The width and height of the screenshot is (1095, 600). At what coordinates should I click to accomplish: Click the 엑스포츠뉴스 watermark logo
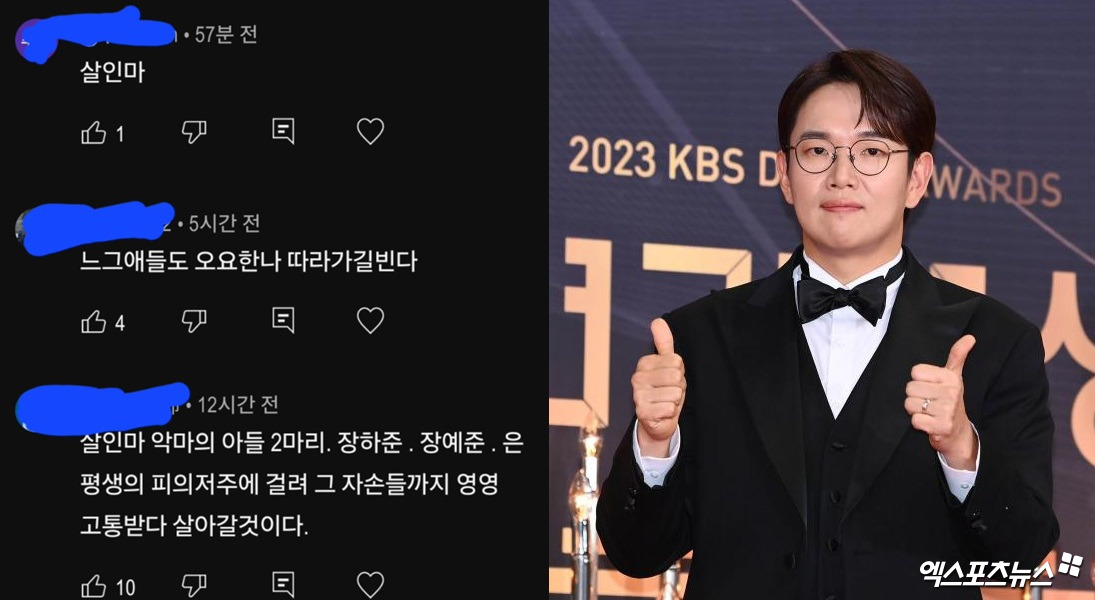1000,571
